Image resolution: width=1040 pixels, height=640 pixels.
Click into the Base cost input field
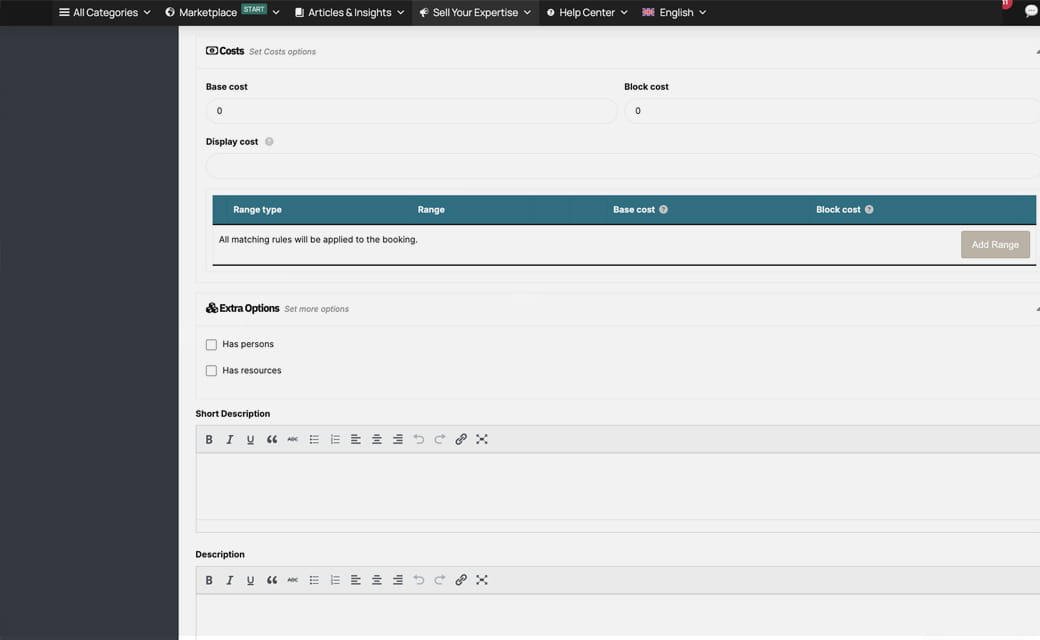pos(410,111)
